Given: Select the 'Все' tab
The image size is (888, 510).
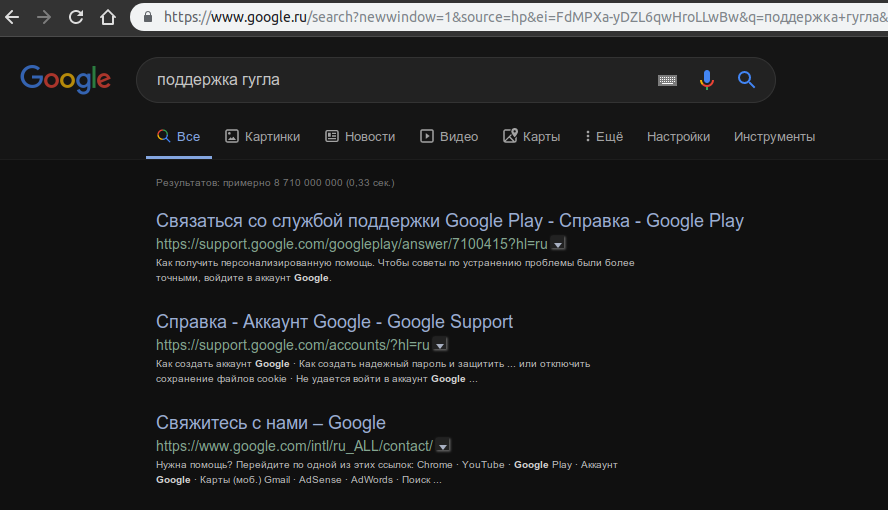Looking at the screenshot, I should pos(178,136).
